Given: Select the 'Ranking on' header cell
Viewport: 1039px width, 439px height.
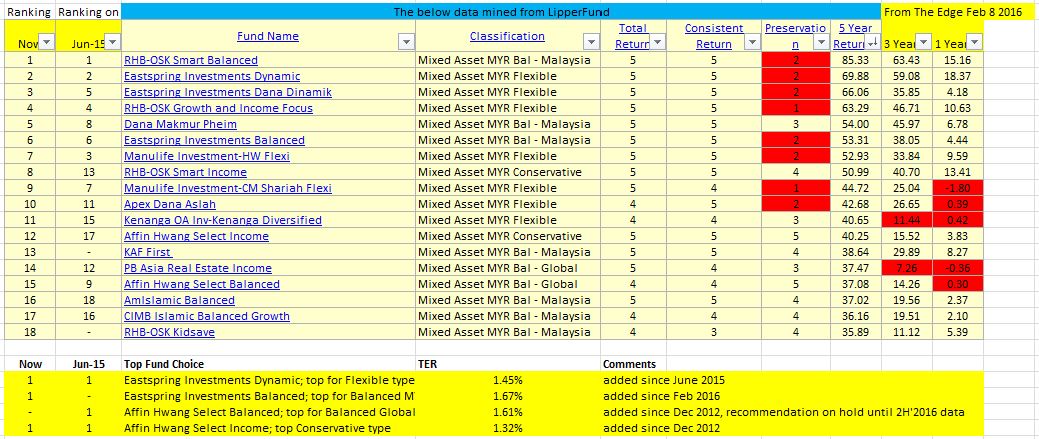Looking at the screenshot, I should click(88, 11).
